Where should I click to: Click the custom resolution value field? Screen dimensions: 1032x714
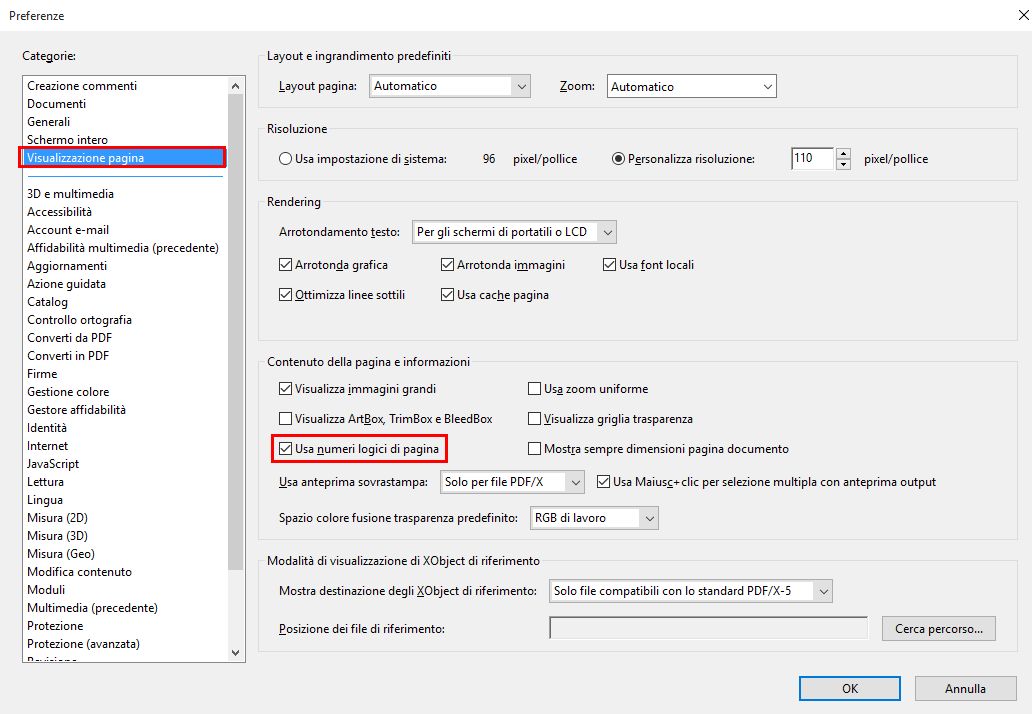(813, 159)
